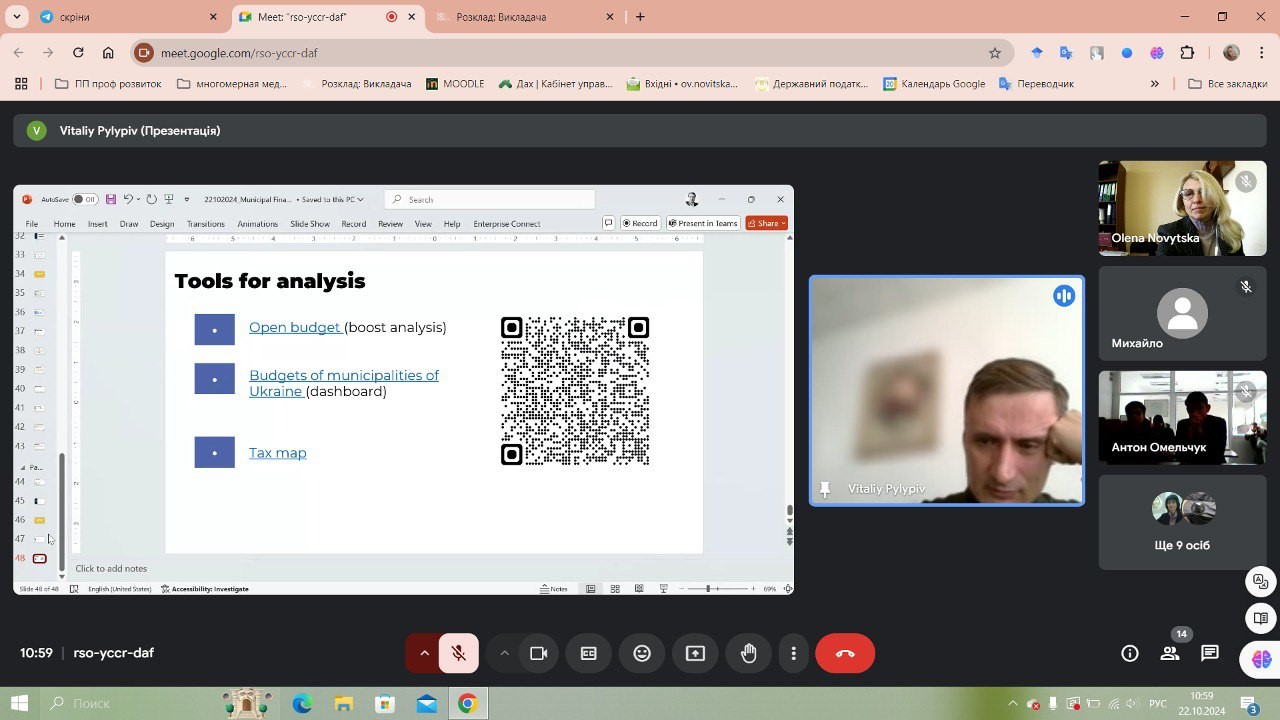Open the Ще 9 осіб participants tile
This screenshot has width=1280, height=720.
click(1182, 522)
